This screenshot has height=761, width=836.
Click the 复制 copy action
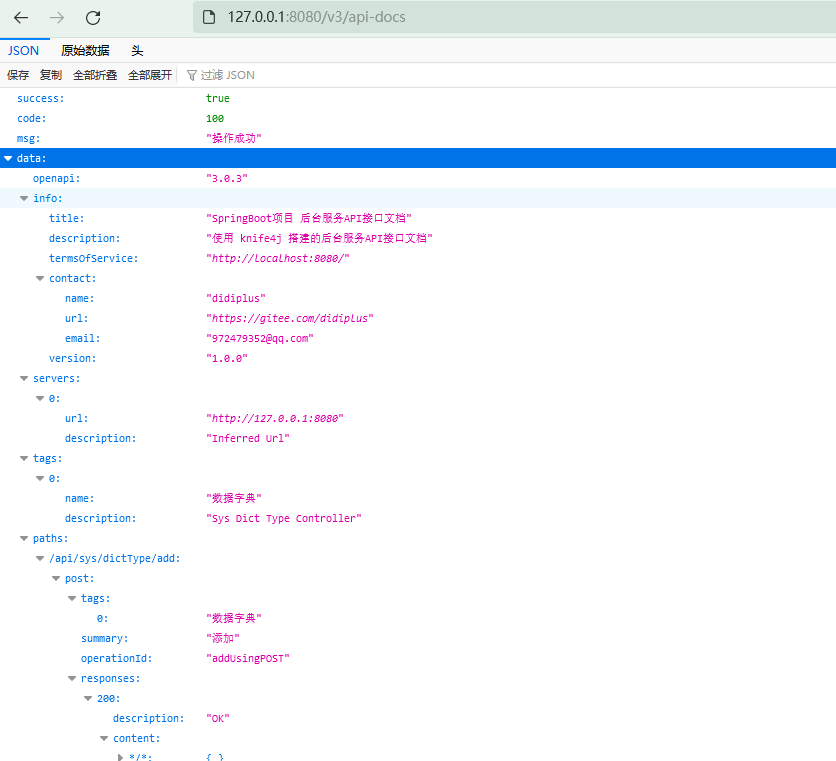tap(51, 74)
